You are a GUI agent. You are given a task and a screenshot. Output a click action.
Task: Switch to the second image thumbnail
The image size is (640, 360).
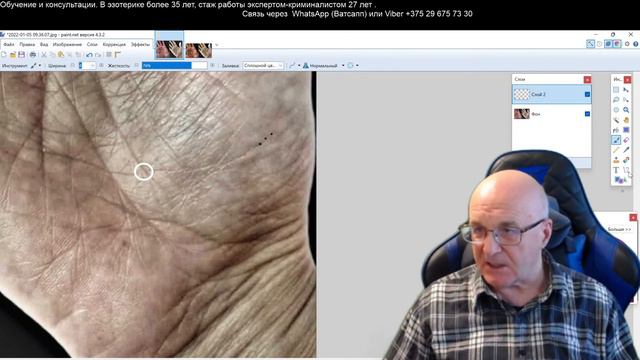[199, 50]
